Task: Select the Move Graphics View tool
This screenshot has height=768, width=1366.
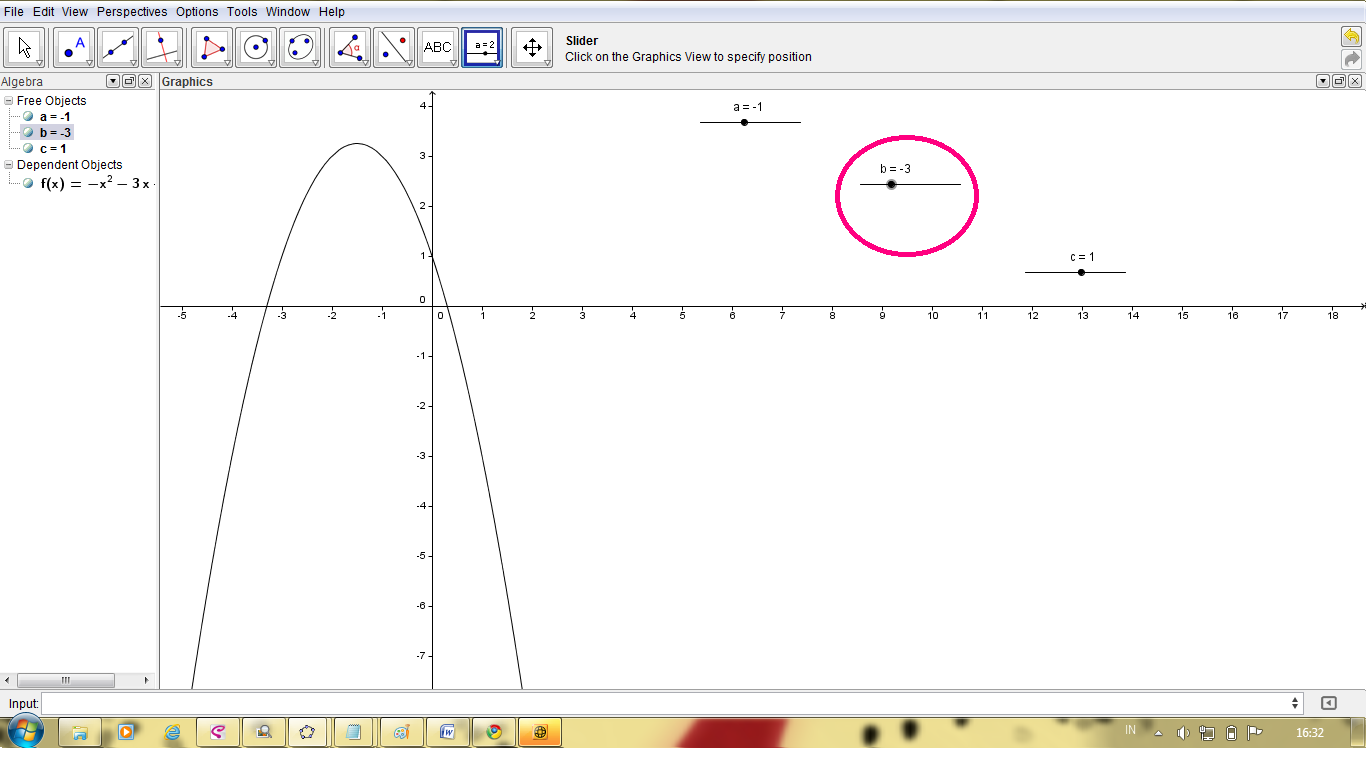Action: pyautogui.click(x=532, y=47)
